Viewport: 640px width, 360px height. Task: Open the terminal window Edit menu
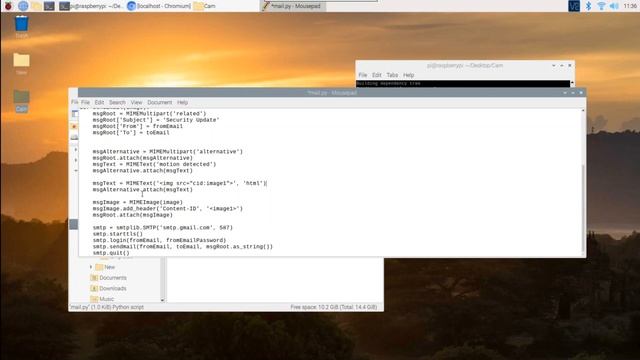click(x=377, y=75)
